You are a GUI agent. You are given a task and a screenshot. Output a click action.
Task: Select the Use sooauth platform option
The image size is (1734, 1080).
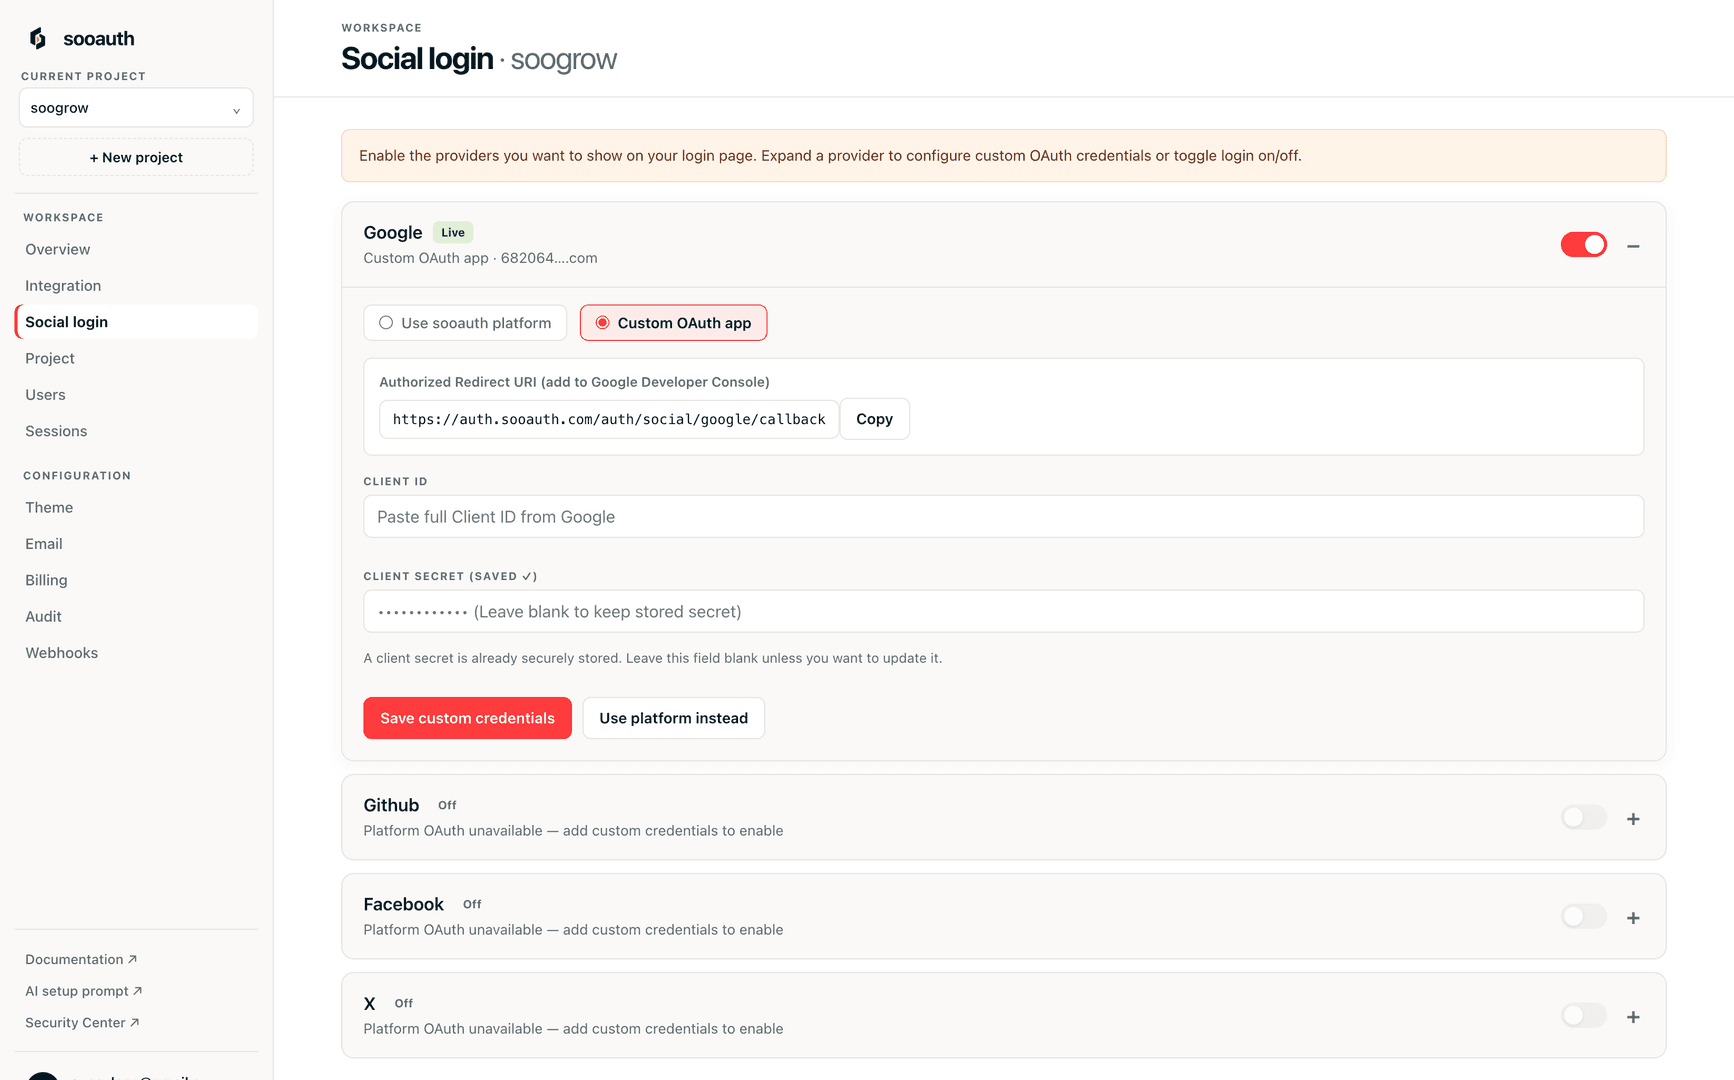coord(465,323)
